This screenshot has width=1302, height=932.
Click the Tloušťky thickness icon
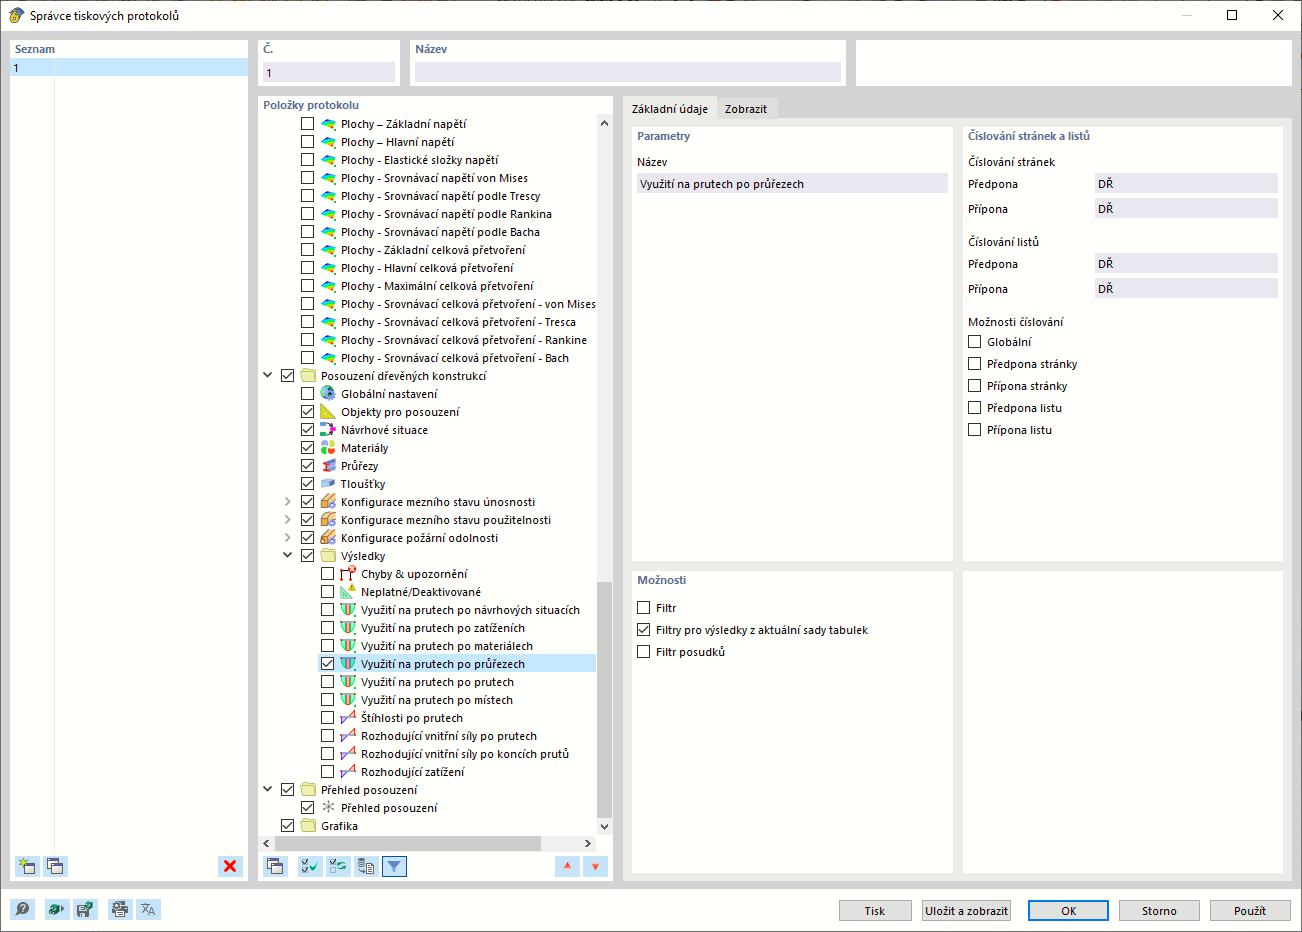click(x=328, y=484)
